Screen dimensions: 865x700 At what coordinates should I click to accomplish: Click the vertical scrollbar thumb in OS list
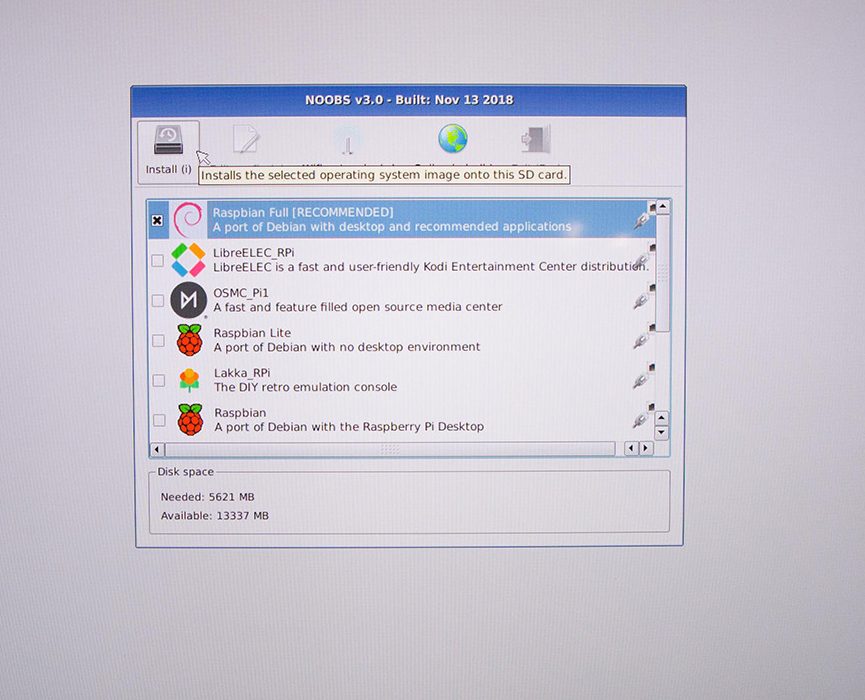pos(663,274)
